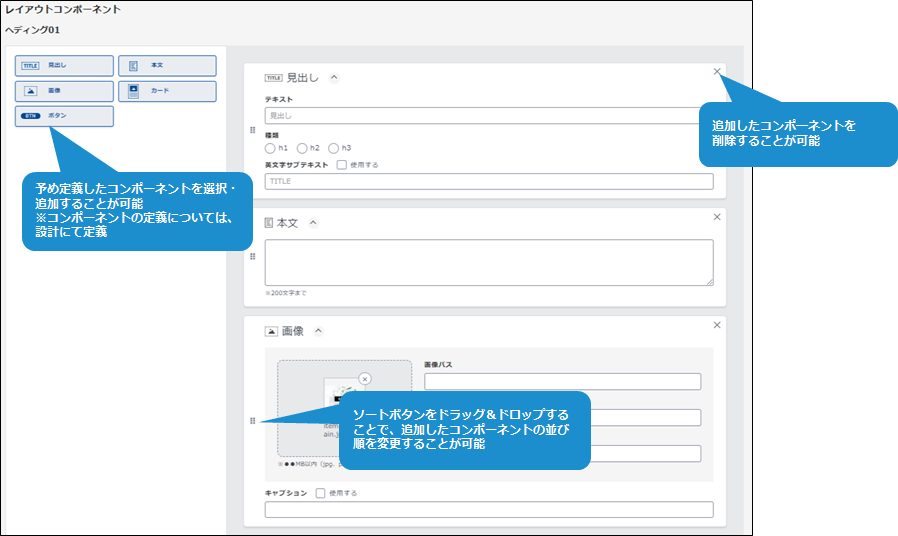Remove the 本文 component using its X icon

[717, 217]
